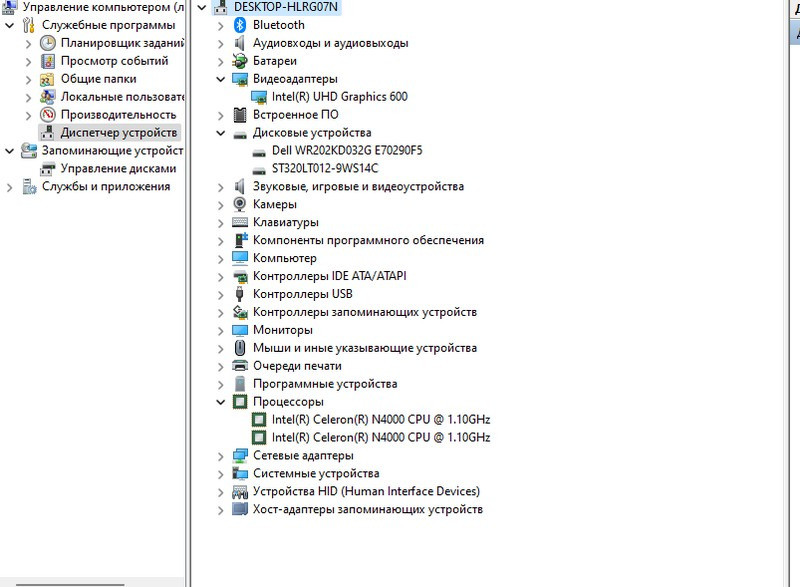Image resolution: width=800 pixels, height=587 pixels.
Task: Click the Очереди печати printer icon
Action: point(240,366)
